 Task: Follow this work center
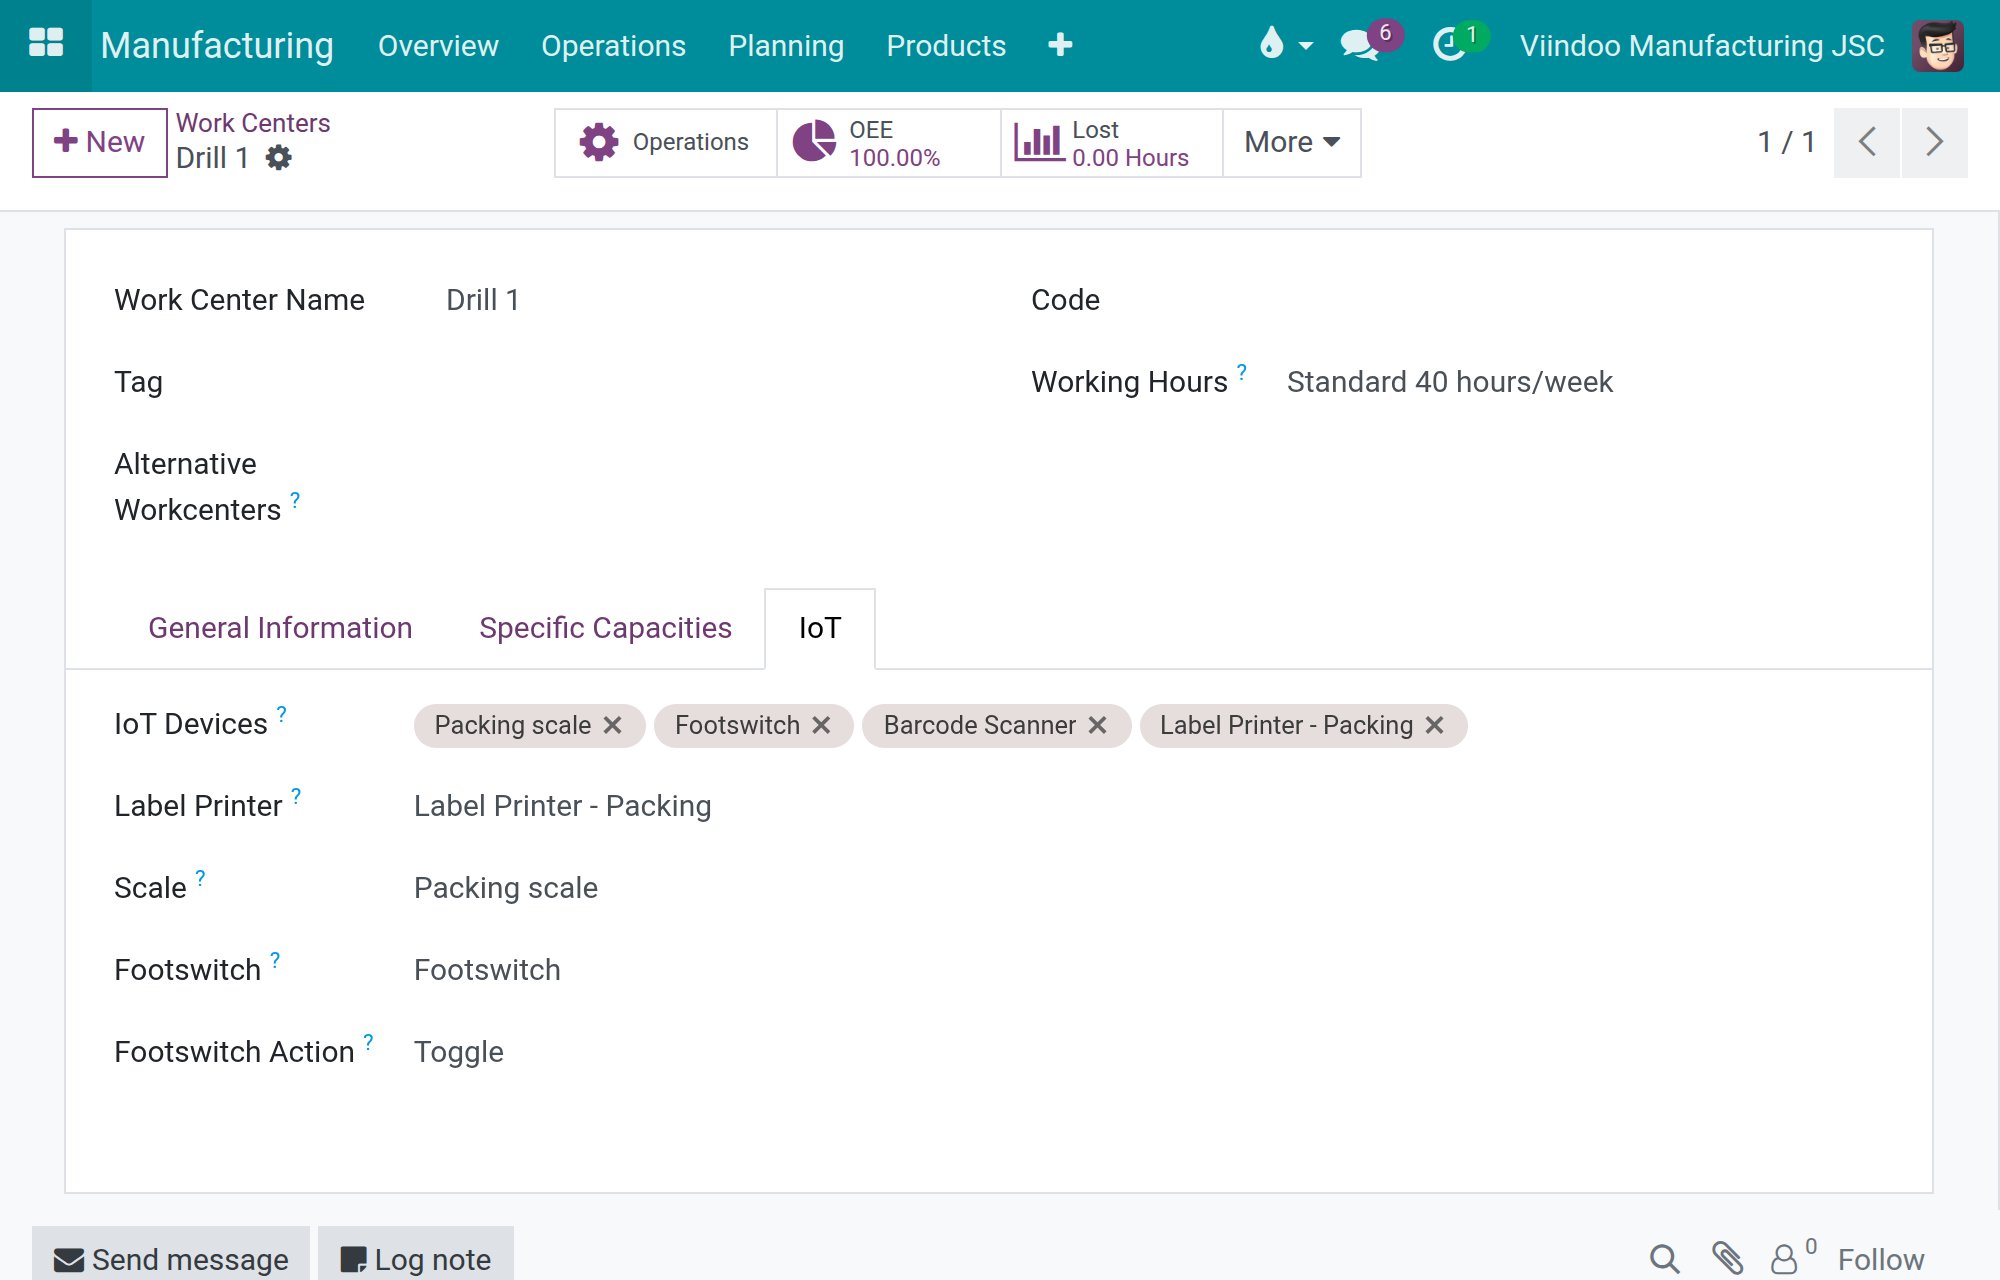tap(1881, 1260)
